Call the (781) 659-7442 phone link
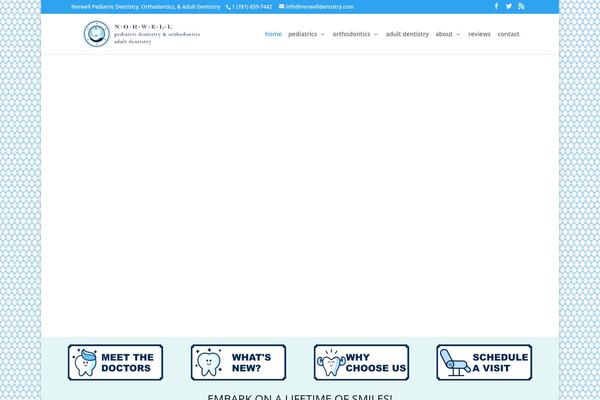The image size is (600, 400). click(x=251, y=7)
